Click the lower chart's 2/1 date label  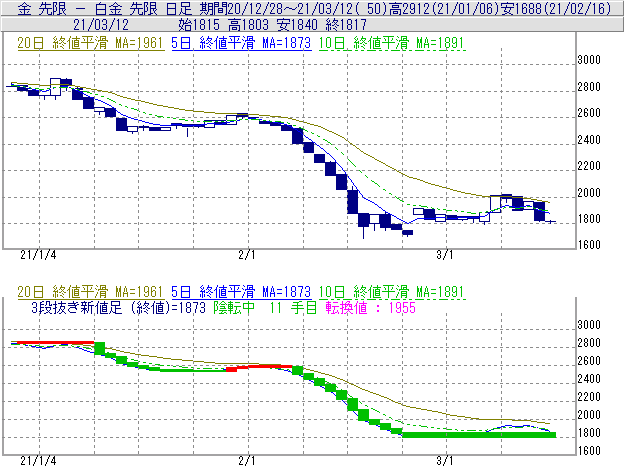(x=247, y=461)
